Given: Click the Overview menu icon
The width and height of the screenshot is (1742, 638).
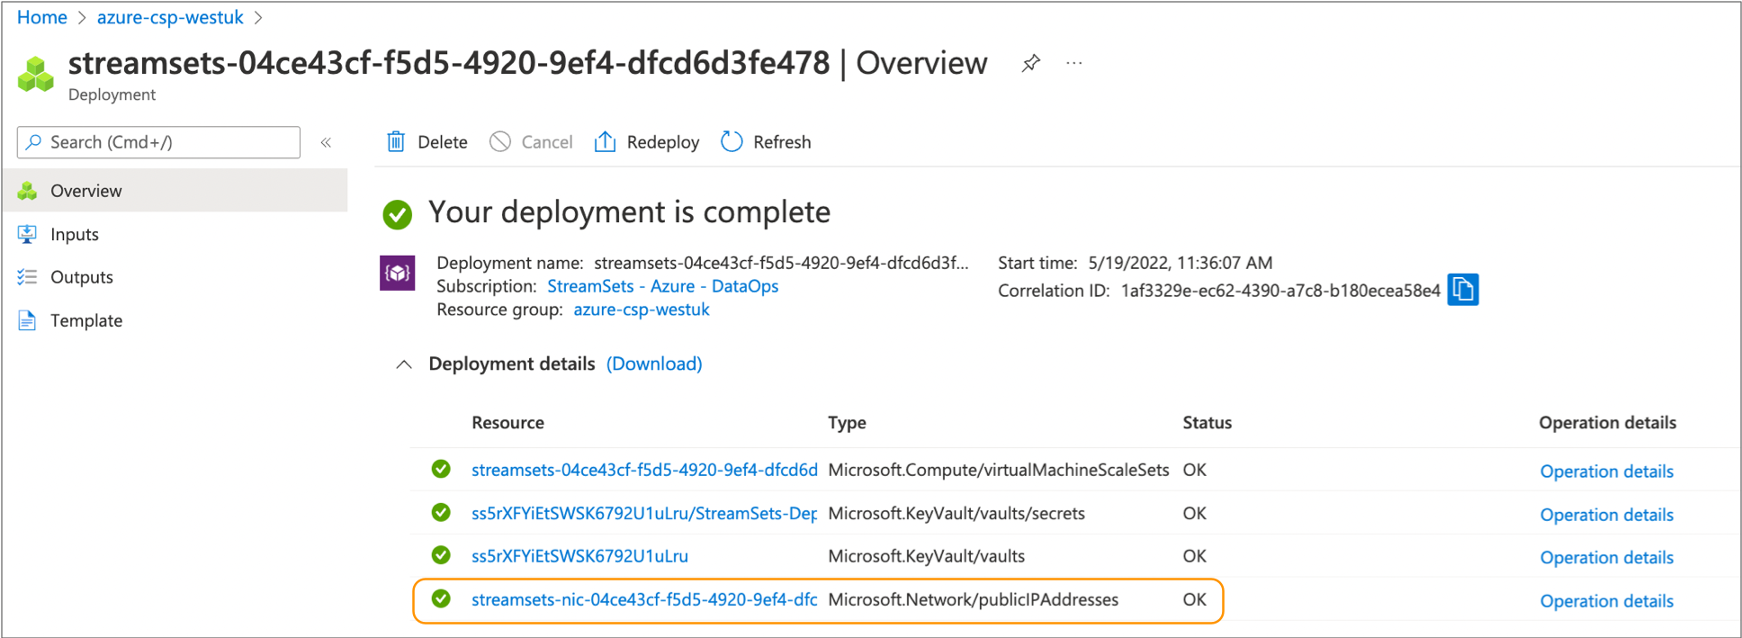Looking at the screenshot, I should (27, 190).
